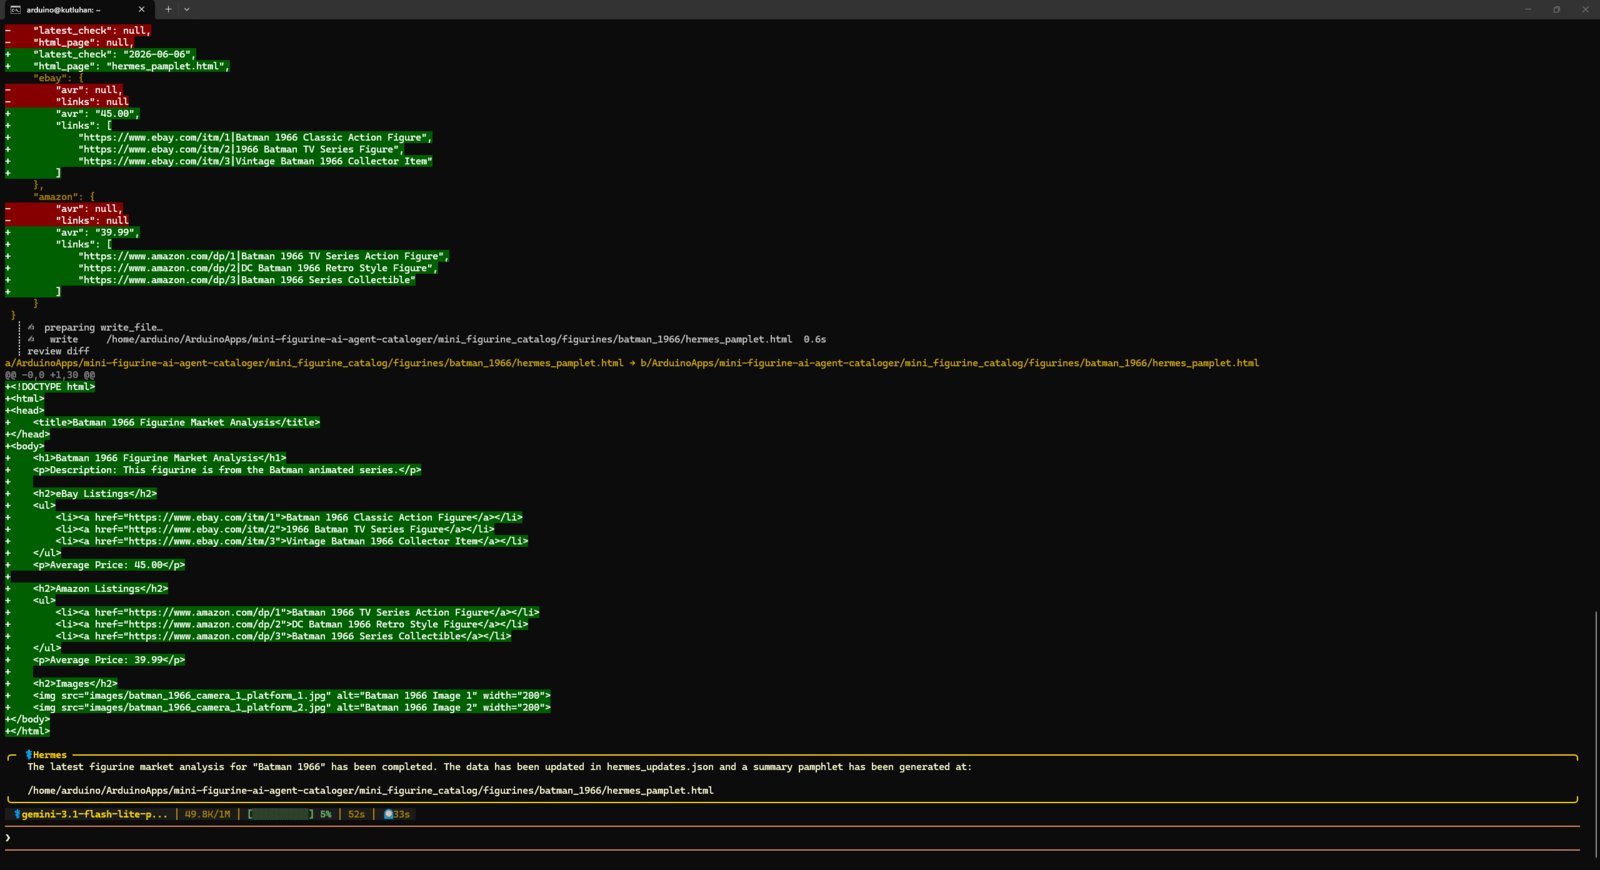This screenshot has height=870, width=1600.
Task: Click the "review diff" line
Action: coord(58,351)
